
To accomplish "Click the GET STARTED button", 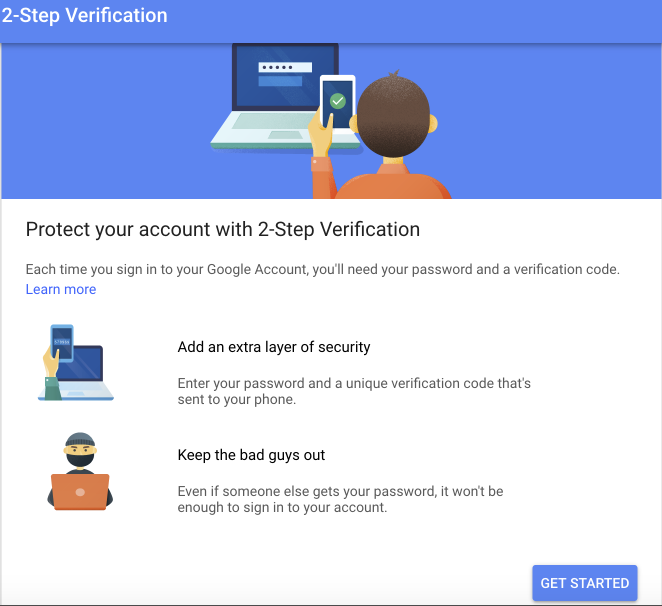I will pos(584,583).
